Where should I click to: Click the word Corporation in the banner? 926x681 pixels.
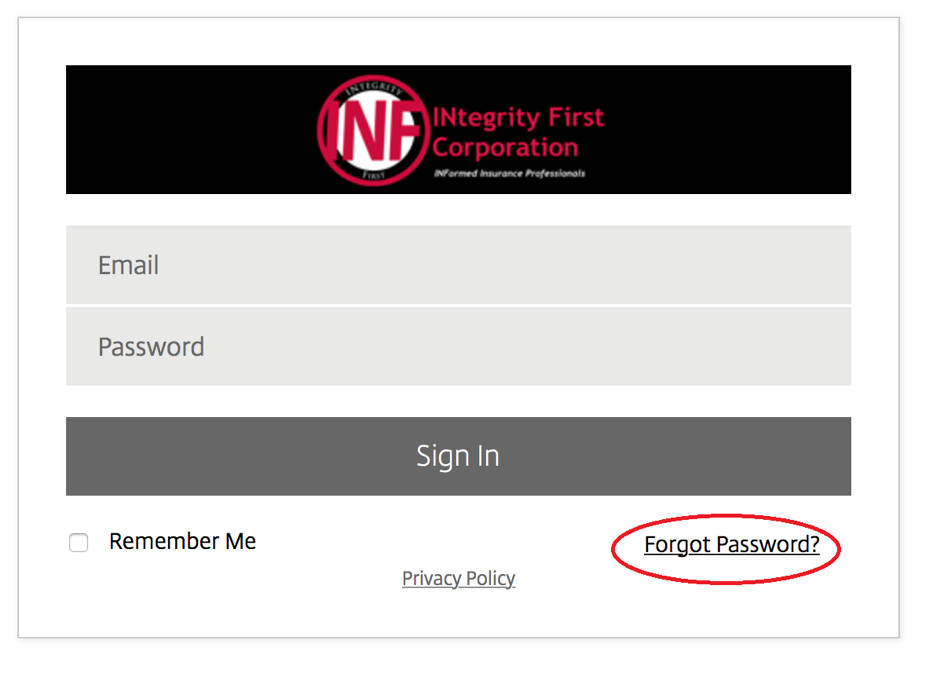coord(505,147)
